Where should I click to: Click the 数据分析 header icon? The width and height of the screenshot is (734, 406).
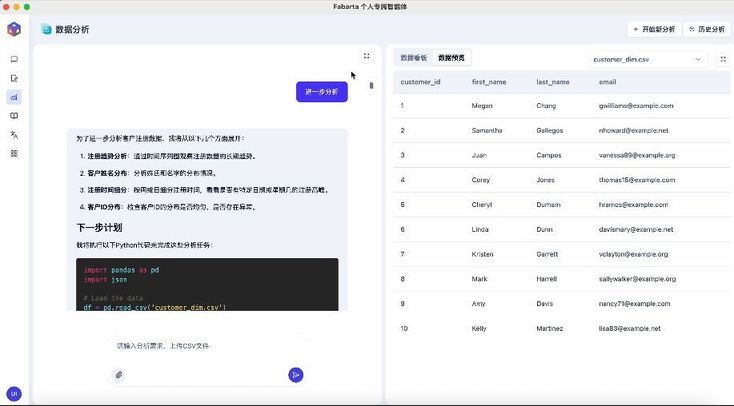[46, 29]
